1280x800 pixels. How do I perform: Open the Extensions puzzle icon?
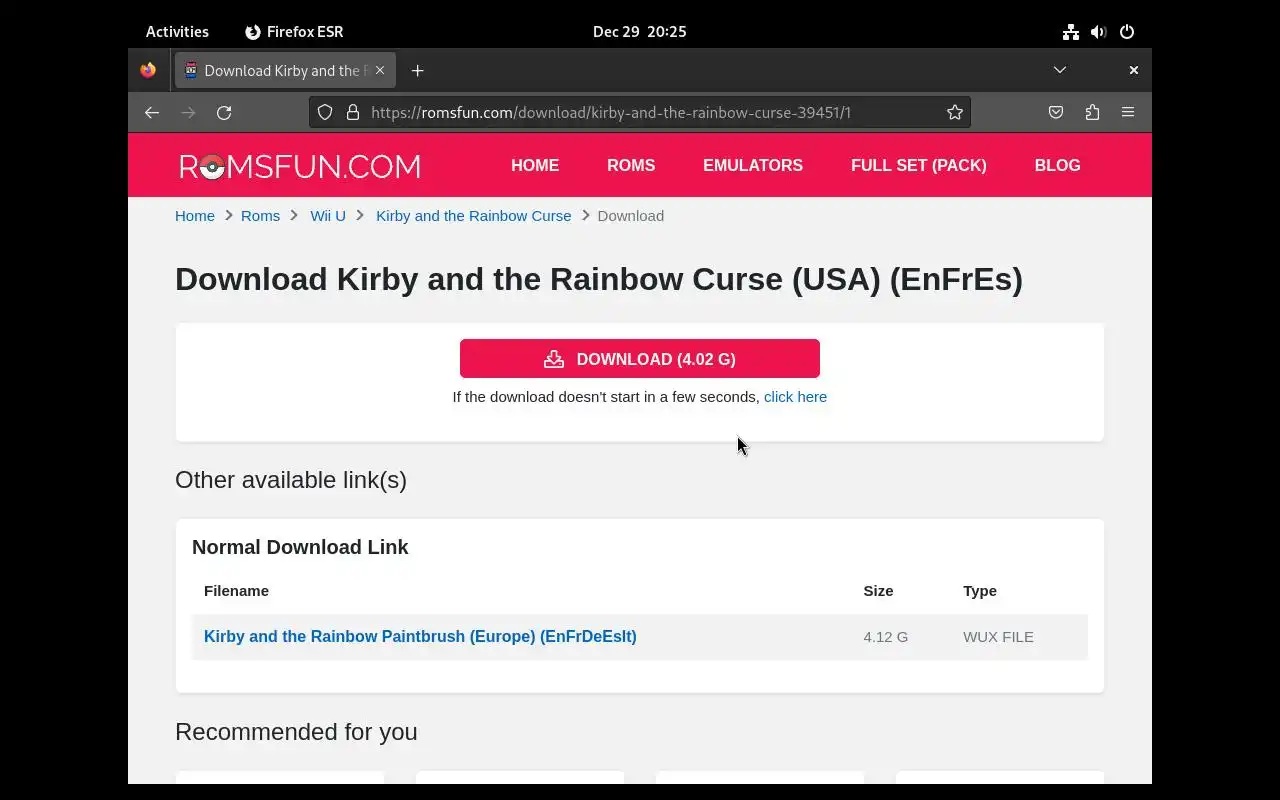(x=1092, y=112)
